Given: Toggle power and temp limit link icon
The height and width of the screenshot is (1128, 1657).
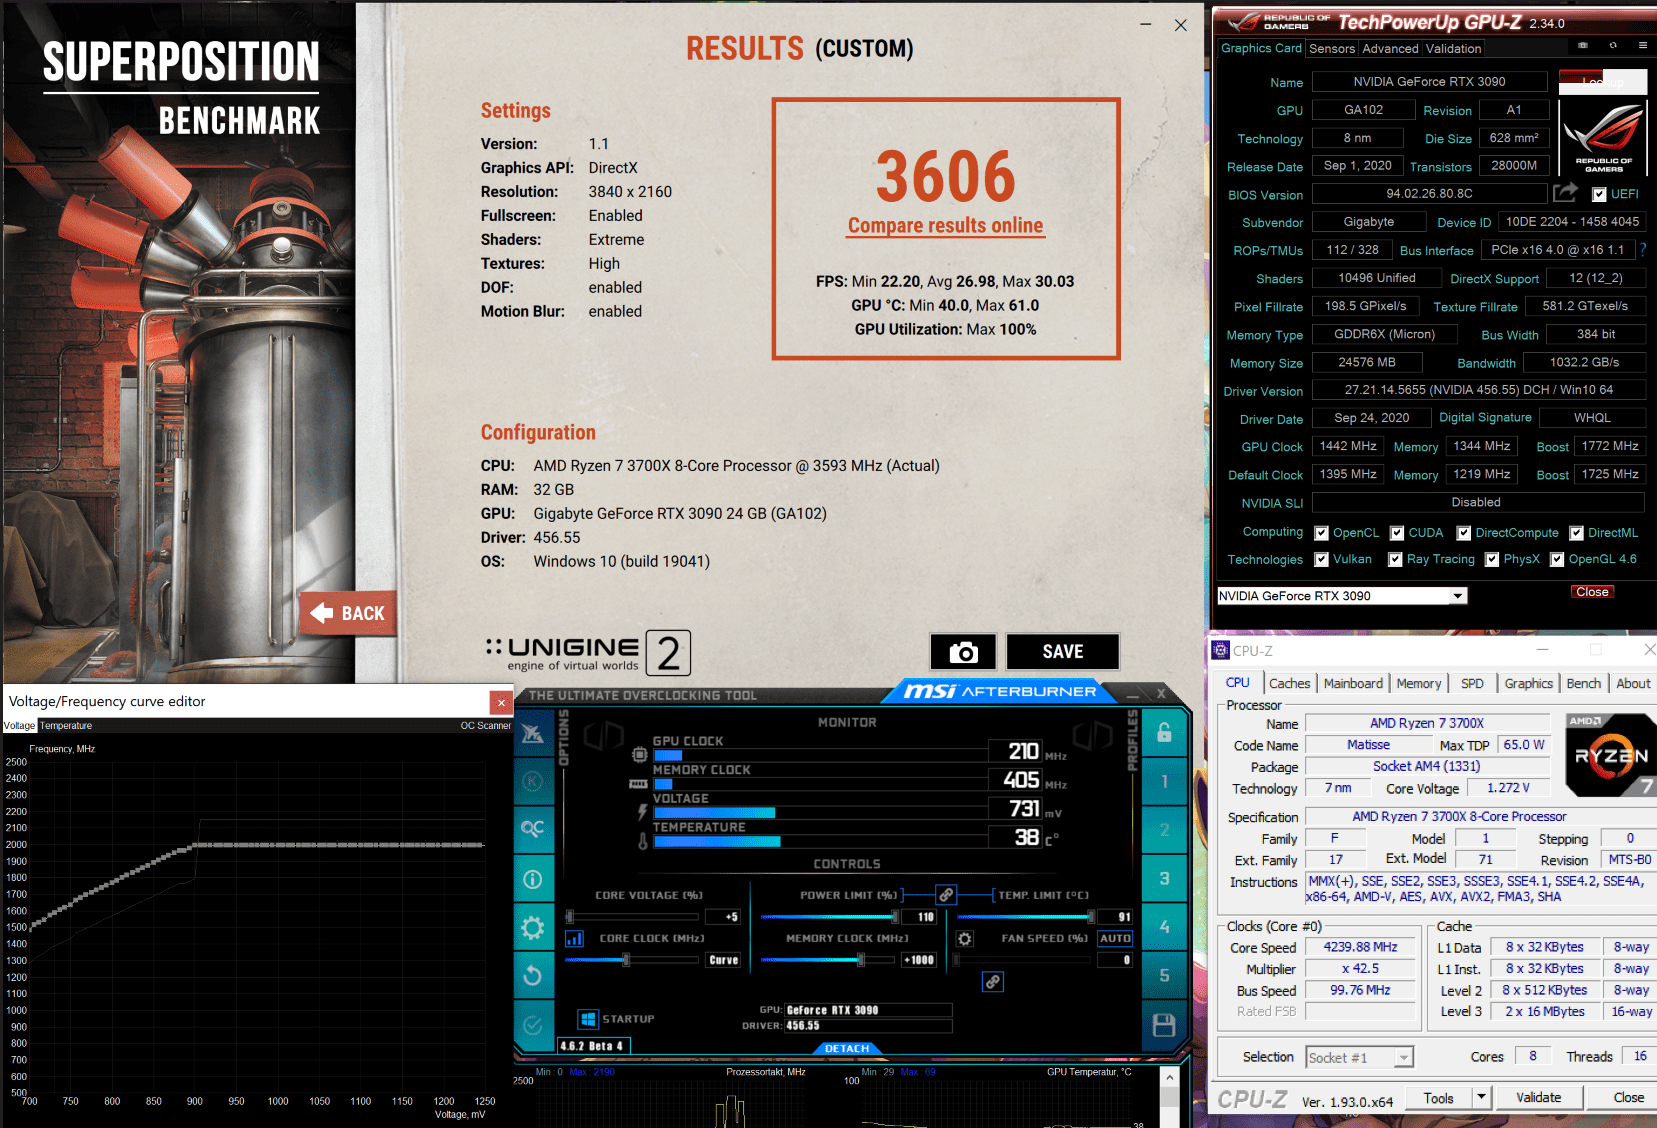Looking at the screenshot, I should click(x=946, y=895).
